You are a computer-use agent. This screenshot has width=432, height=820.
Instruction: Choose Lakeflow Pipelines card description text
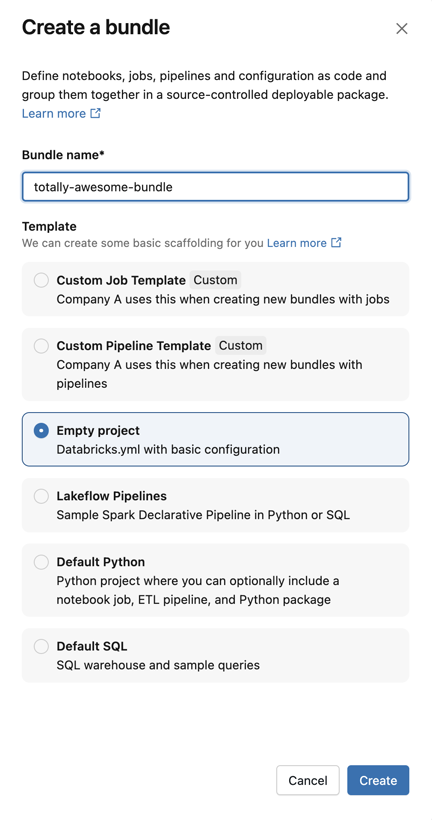click(203, 515)
